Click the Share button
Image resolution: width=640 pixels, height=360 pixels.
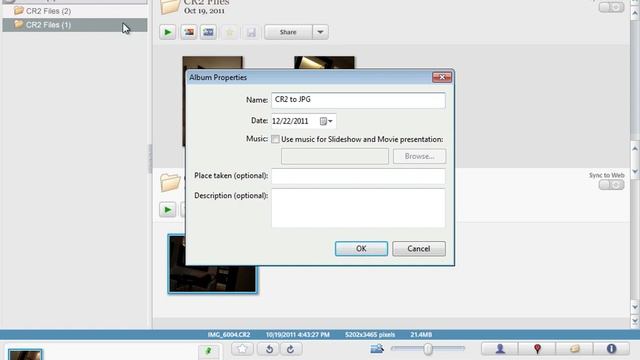[288, 32]
